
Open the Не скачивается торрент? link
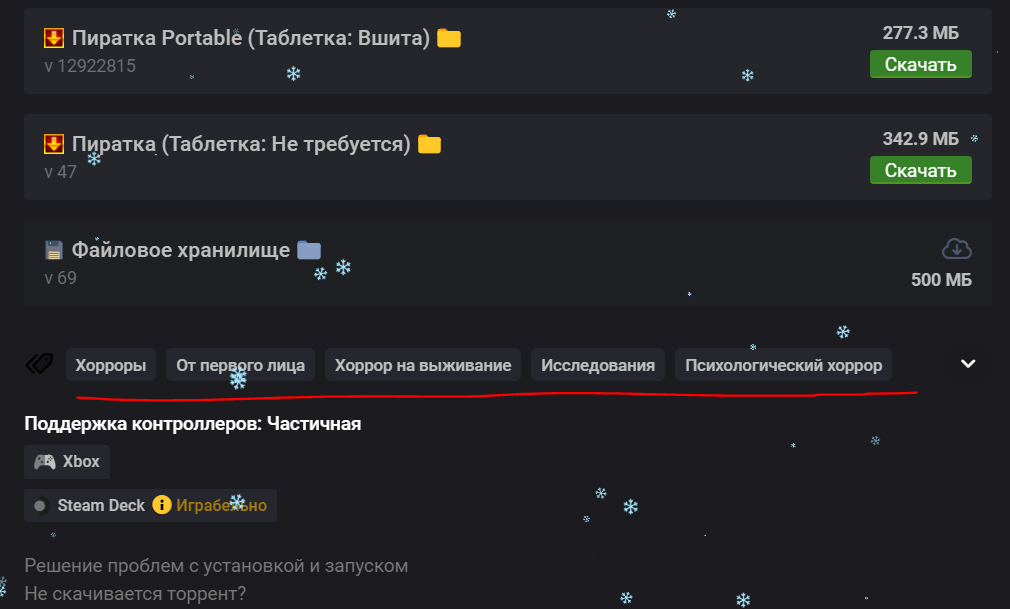point(135,594)
